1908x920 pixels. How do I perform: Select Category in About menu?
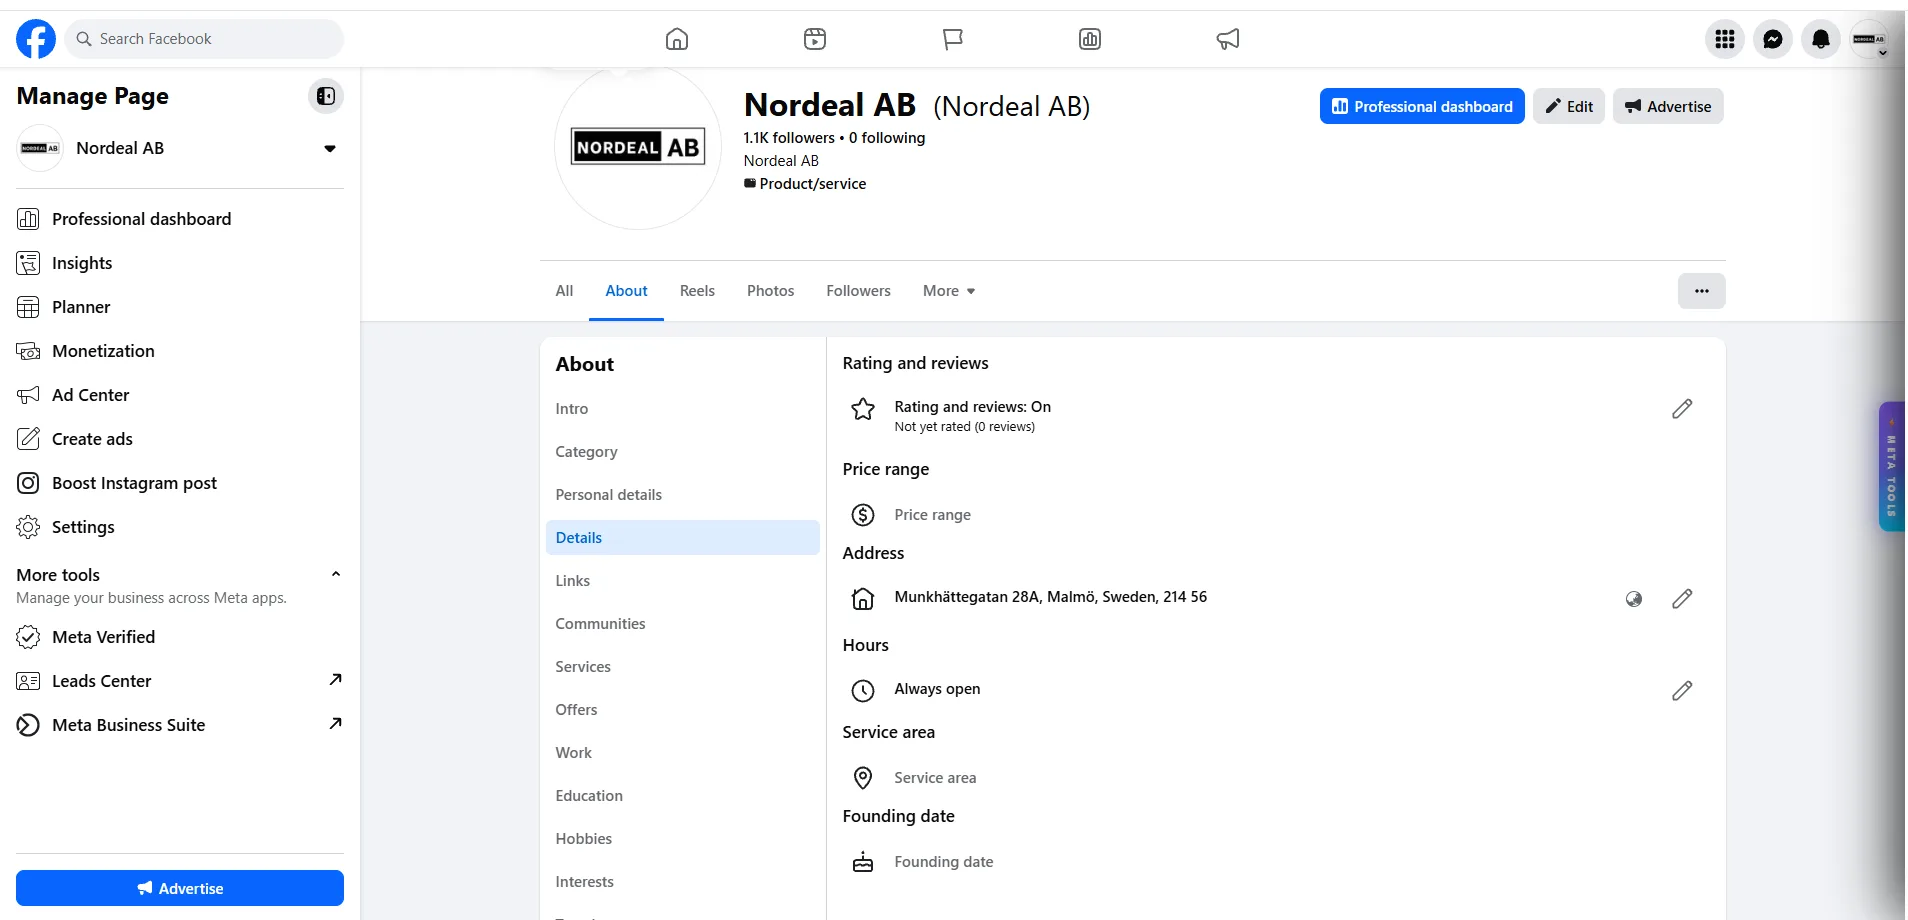(x=683, y=452)
